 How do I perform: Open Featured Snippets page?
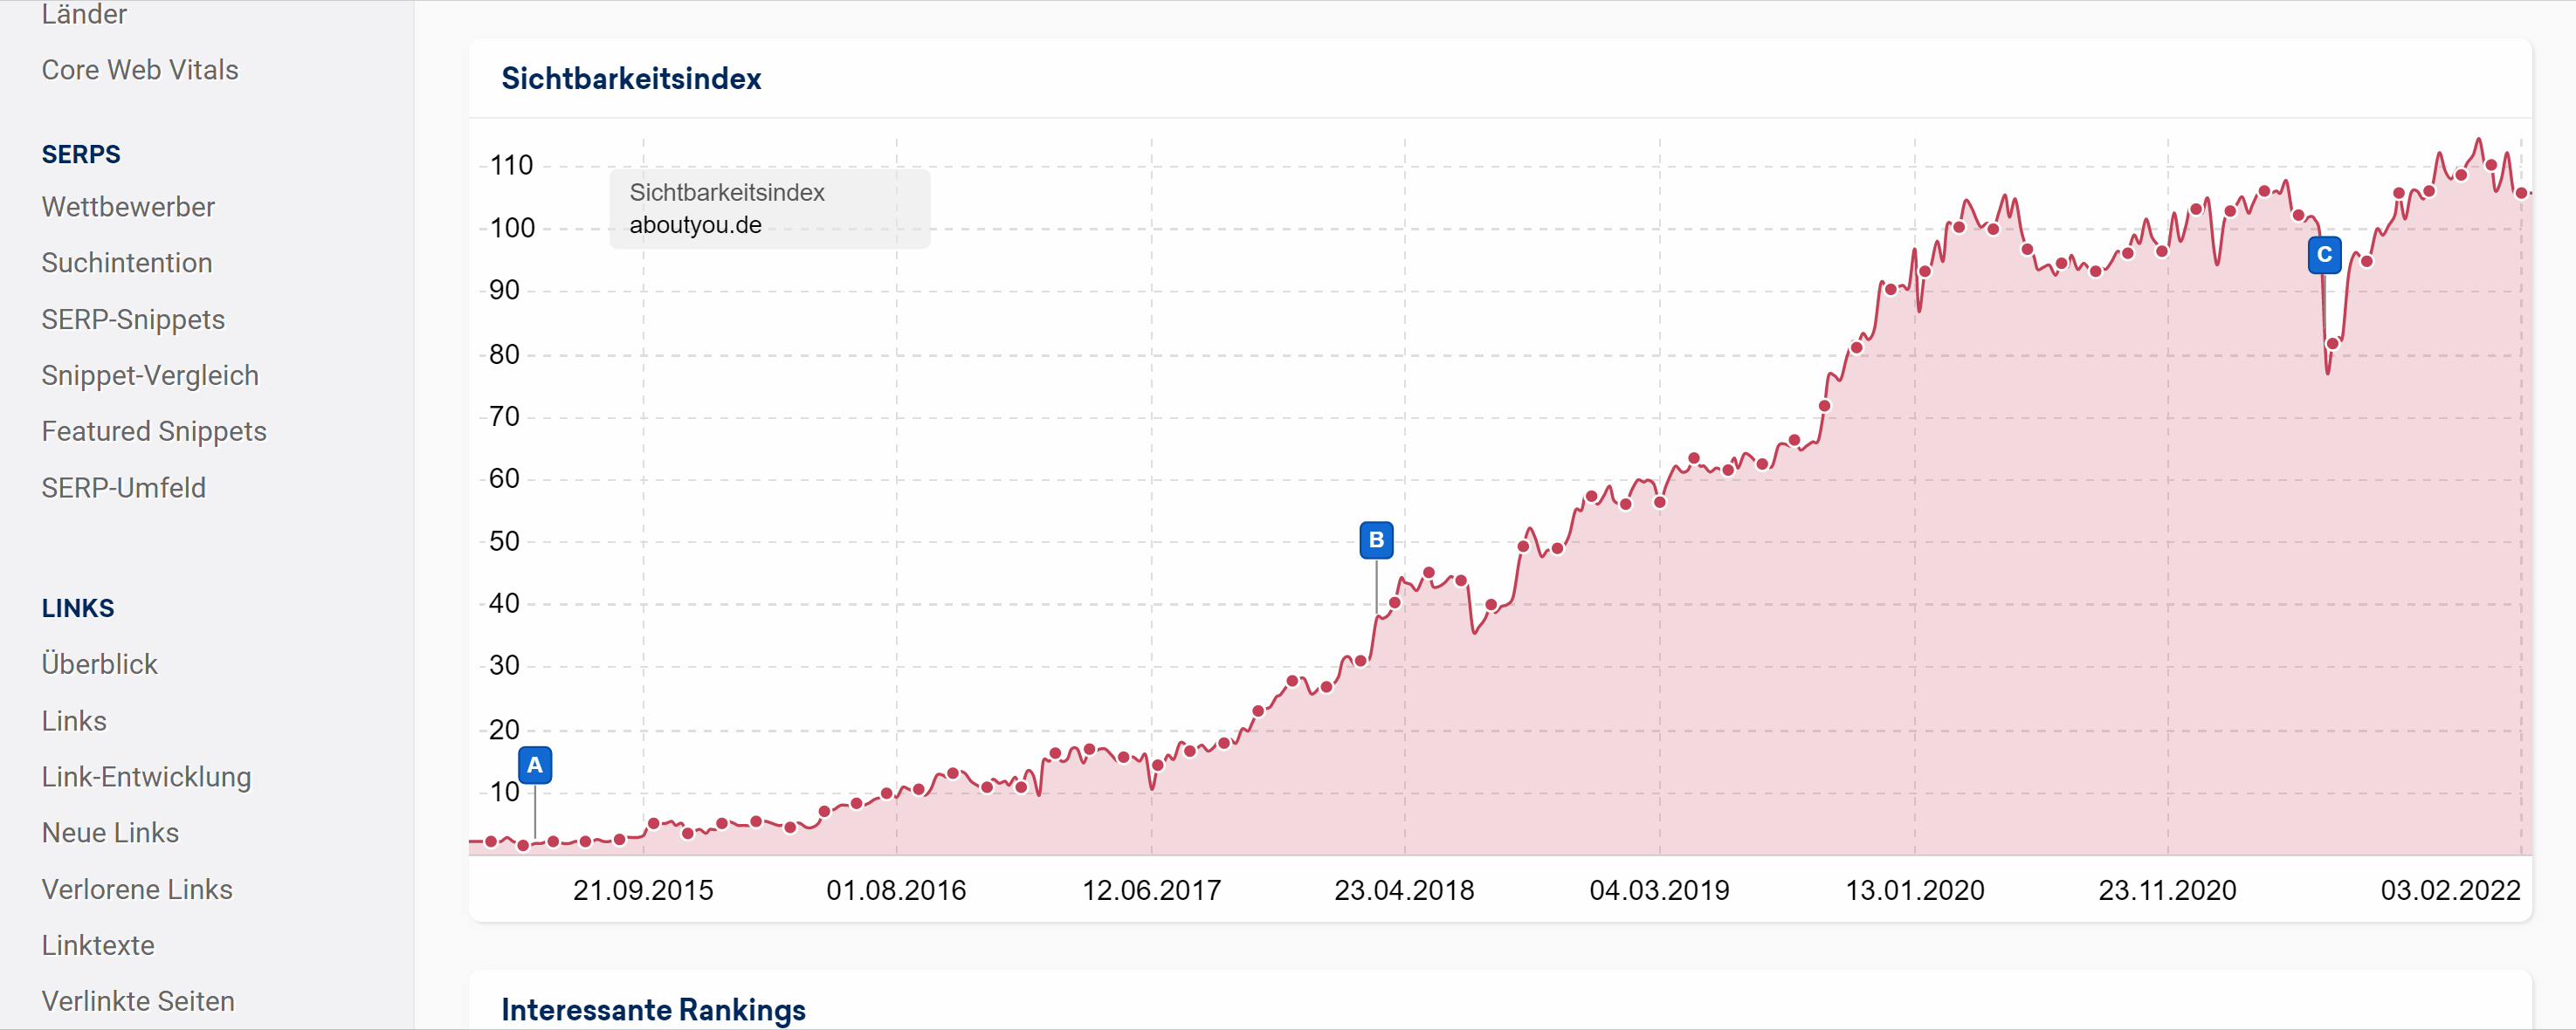point(154,431)
